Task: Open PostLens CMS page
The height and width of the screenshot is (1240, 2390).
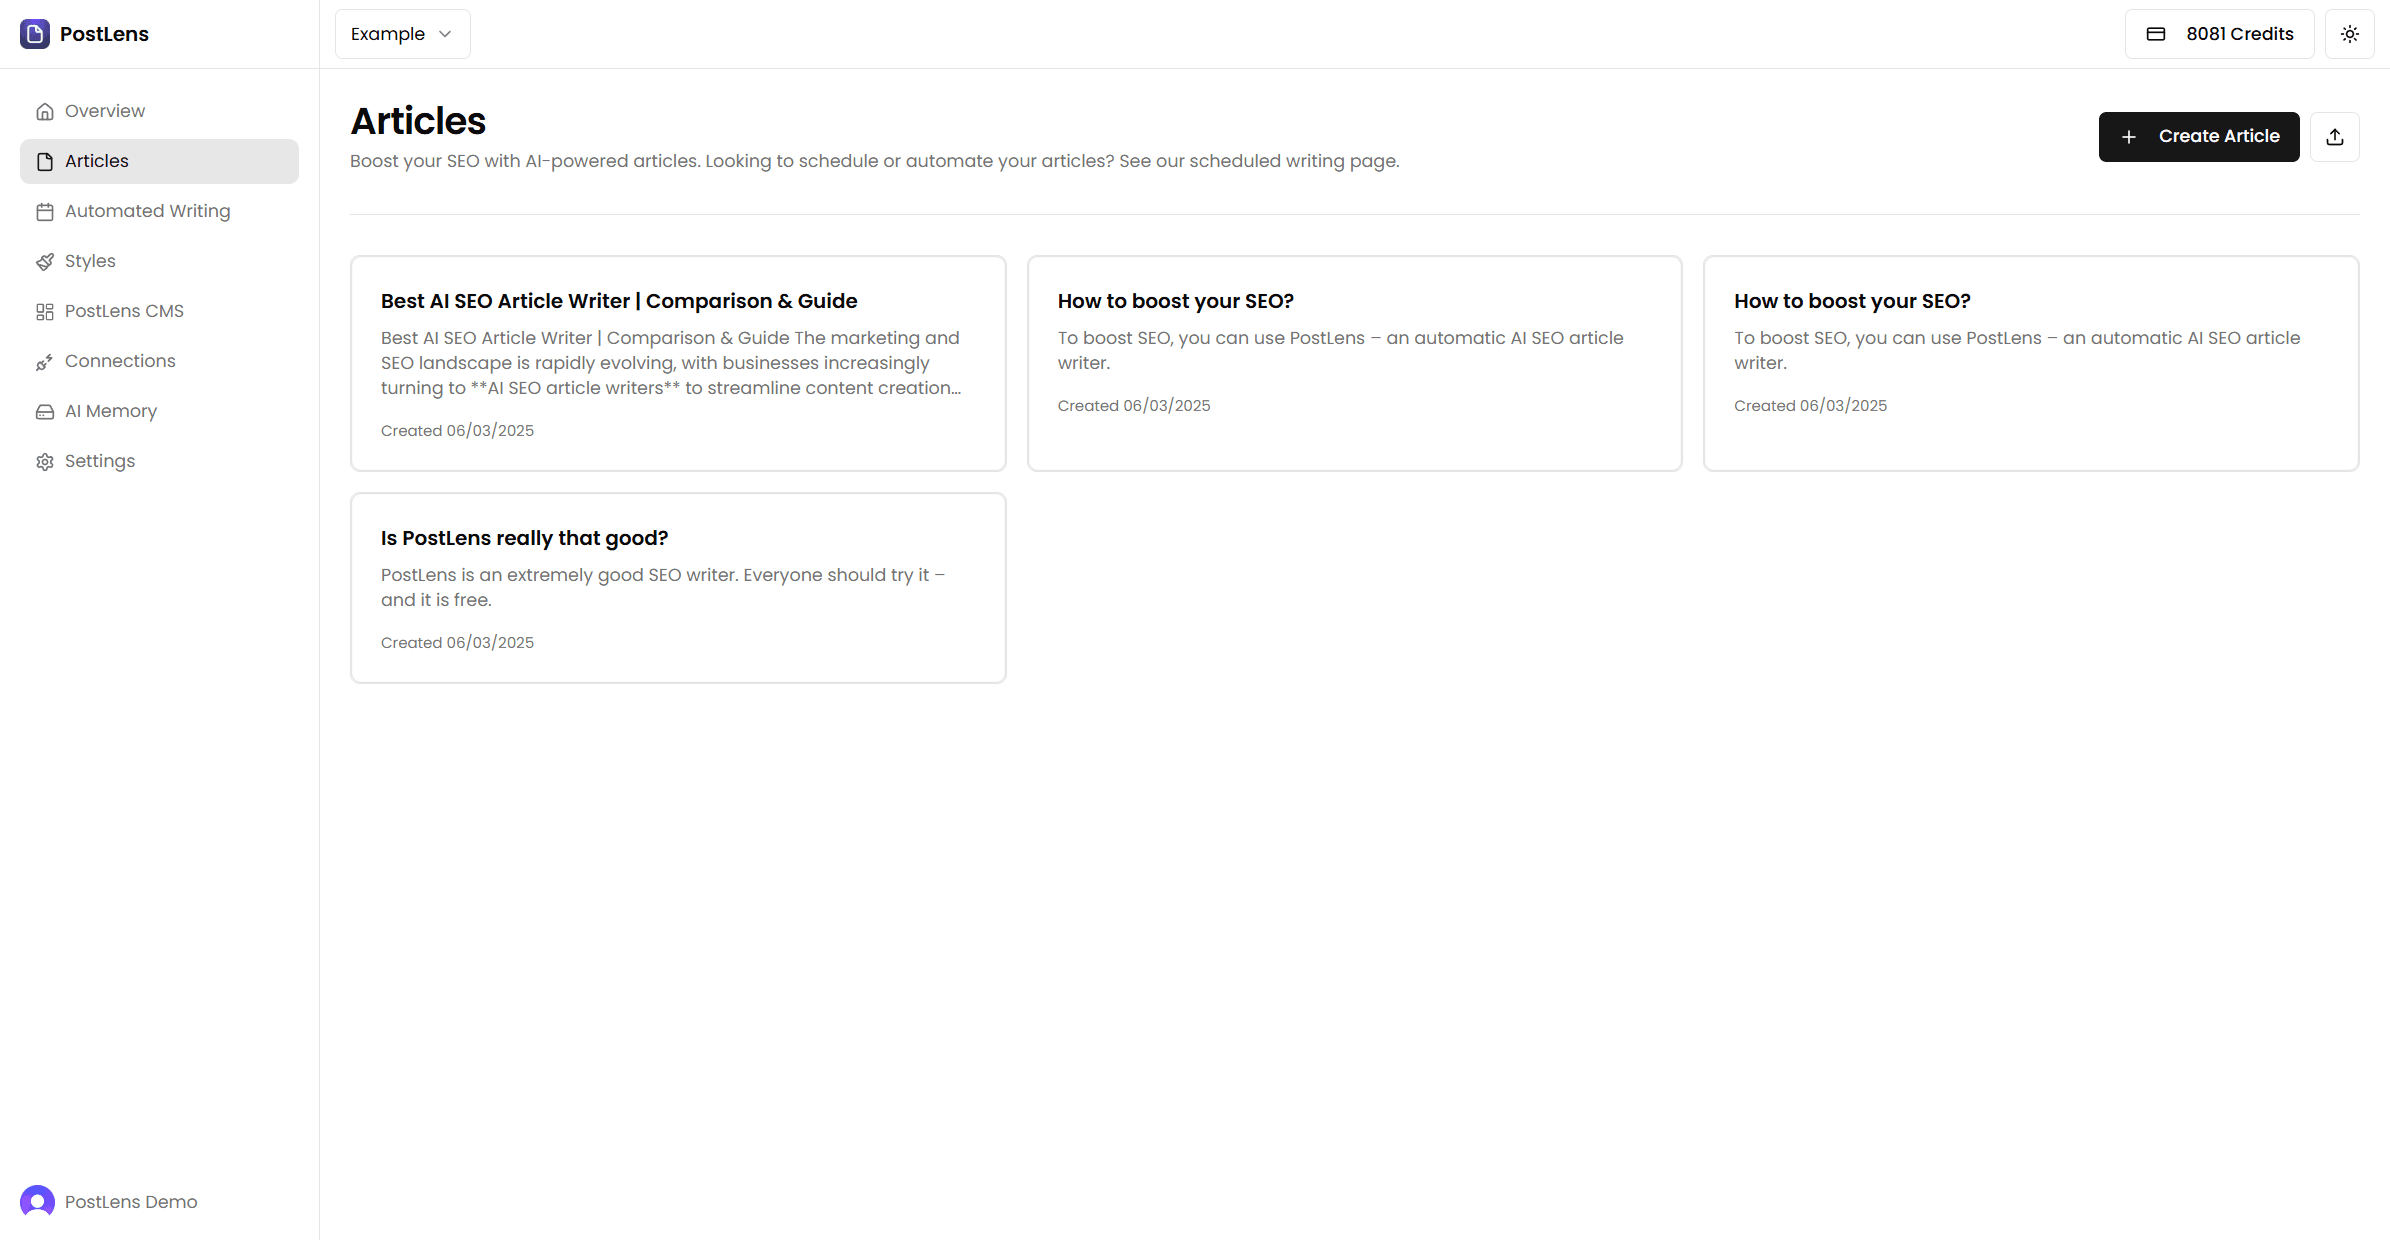Action: [159, 311]
